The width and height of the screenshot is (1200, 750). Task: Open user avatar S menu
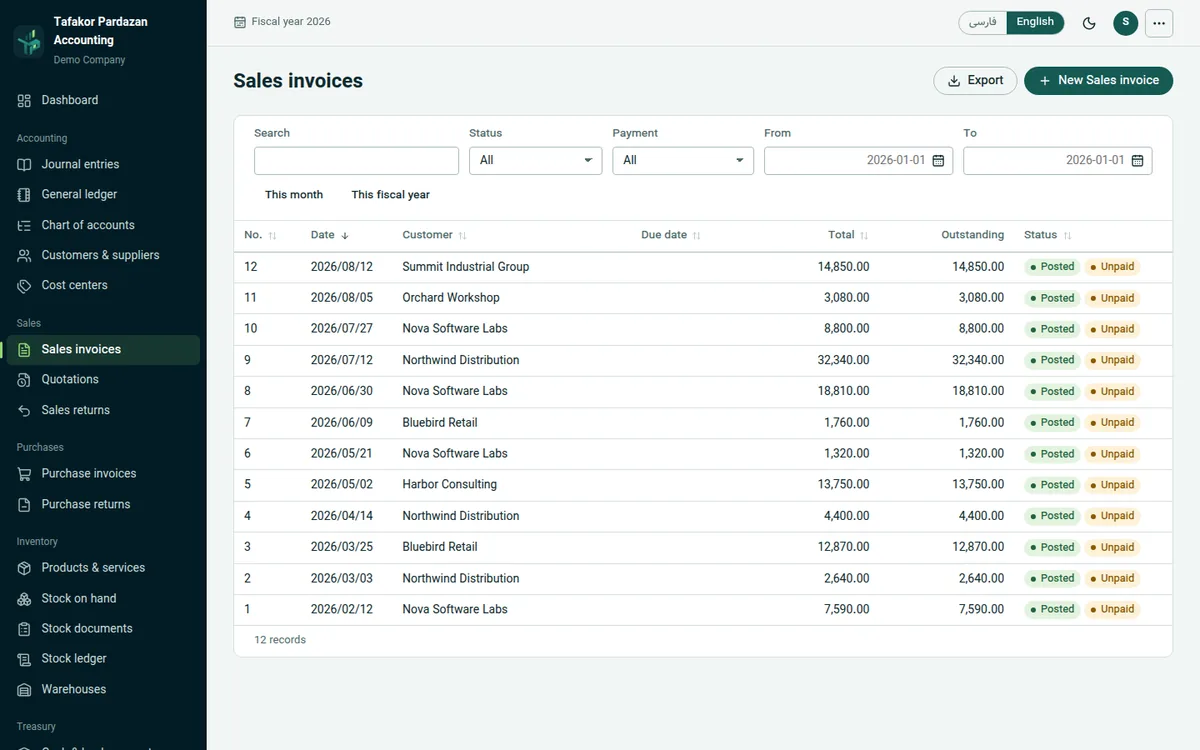tap(1125, 23)
